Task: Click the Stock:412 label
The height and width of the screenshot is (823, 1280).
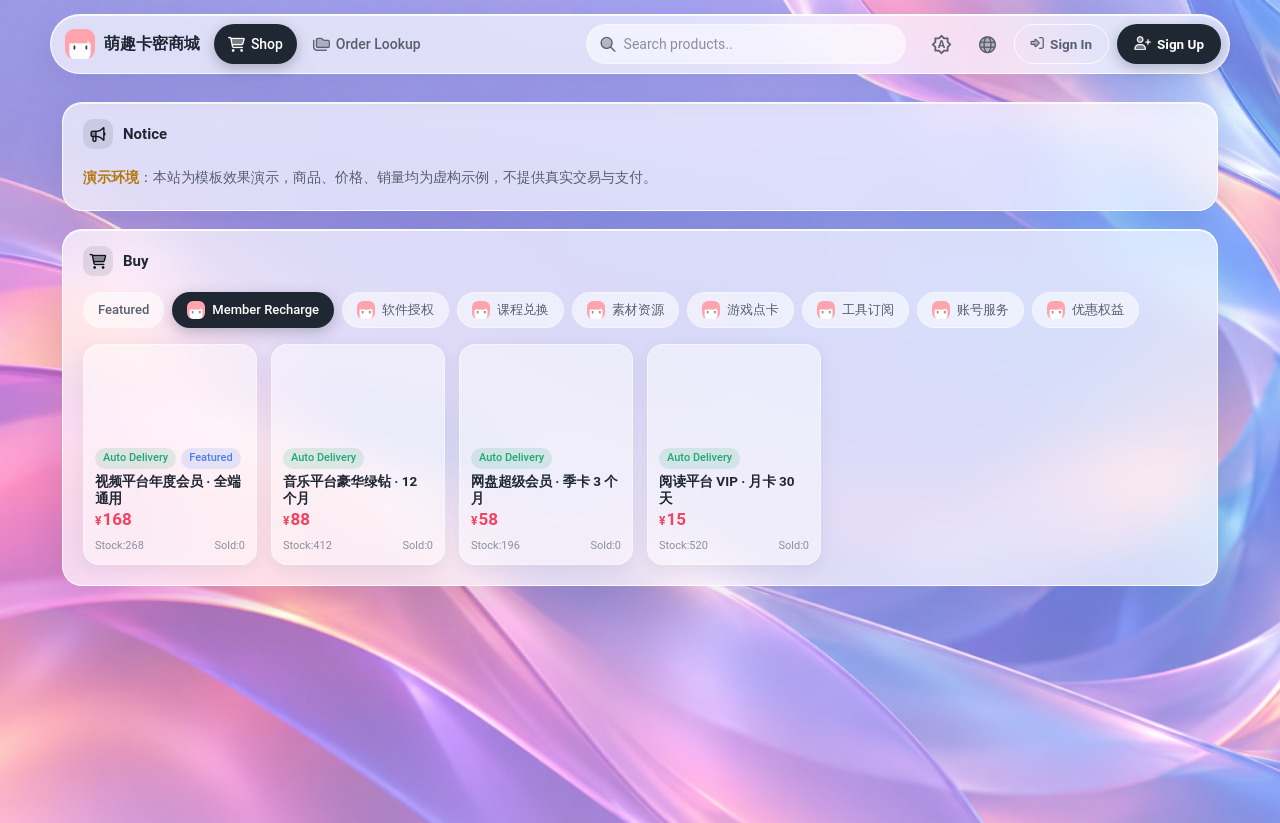Action: (x=307, y=546)
